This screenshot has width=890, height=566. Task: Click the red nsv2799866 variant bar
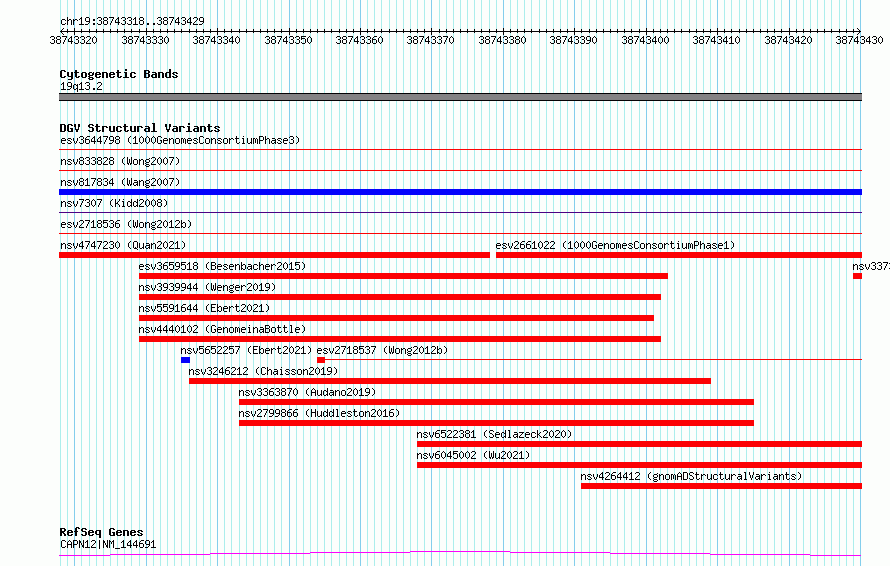[497, 423]
